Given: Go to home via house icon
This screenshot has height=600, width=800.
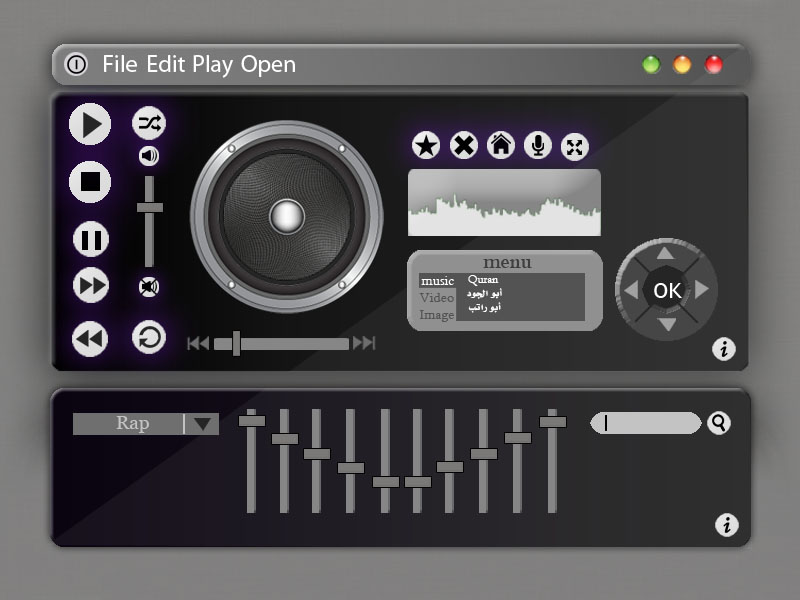Looking at the screenshot, I should [x=501, y=145].
